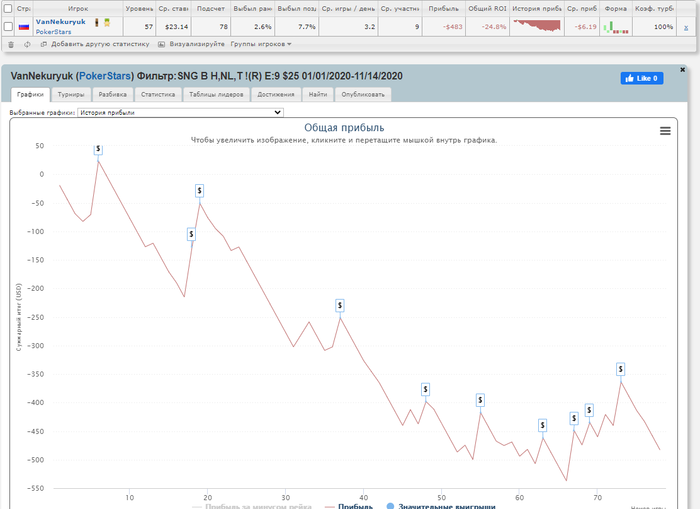Screen dimensions: 700x509
Task: Switch to Разбивка tab
Action: [112, 94]
